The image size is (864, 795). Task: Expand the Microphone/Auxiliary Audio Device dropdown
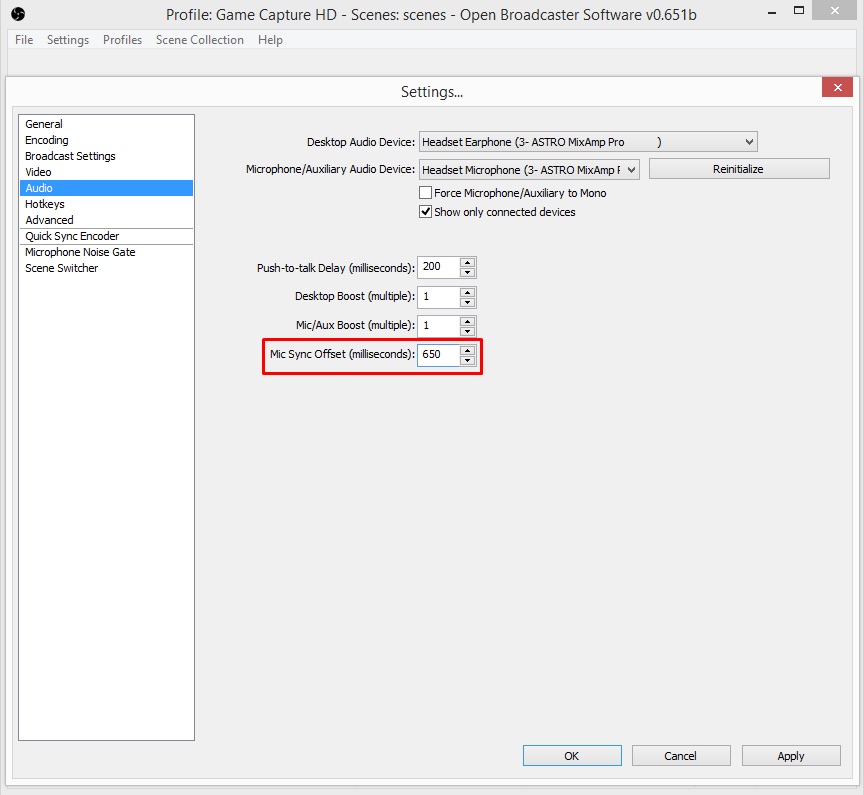coord(631,170)
